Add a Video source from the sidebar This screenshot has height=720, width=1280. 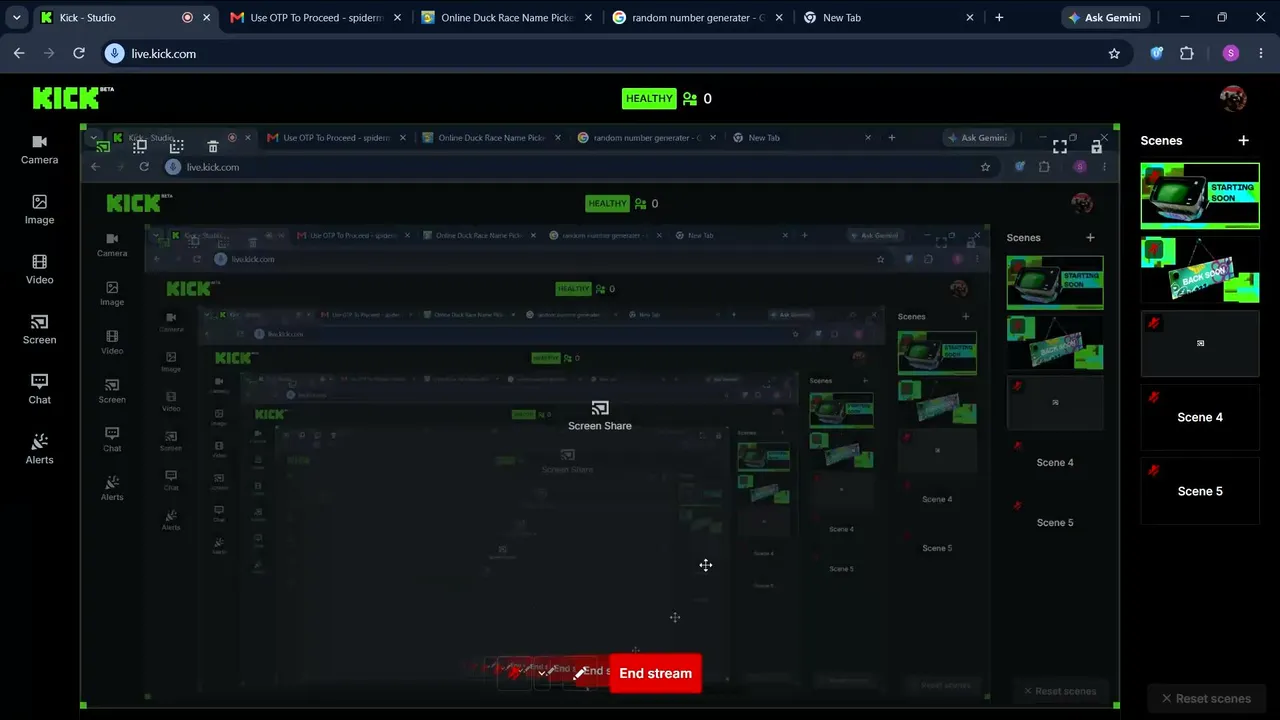point(40,269)
